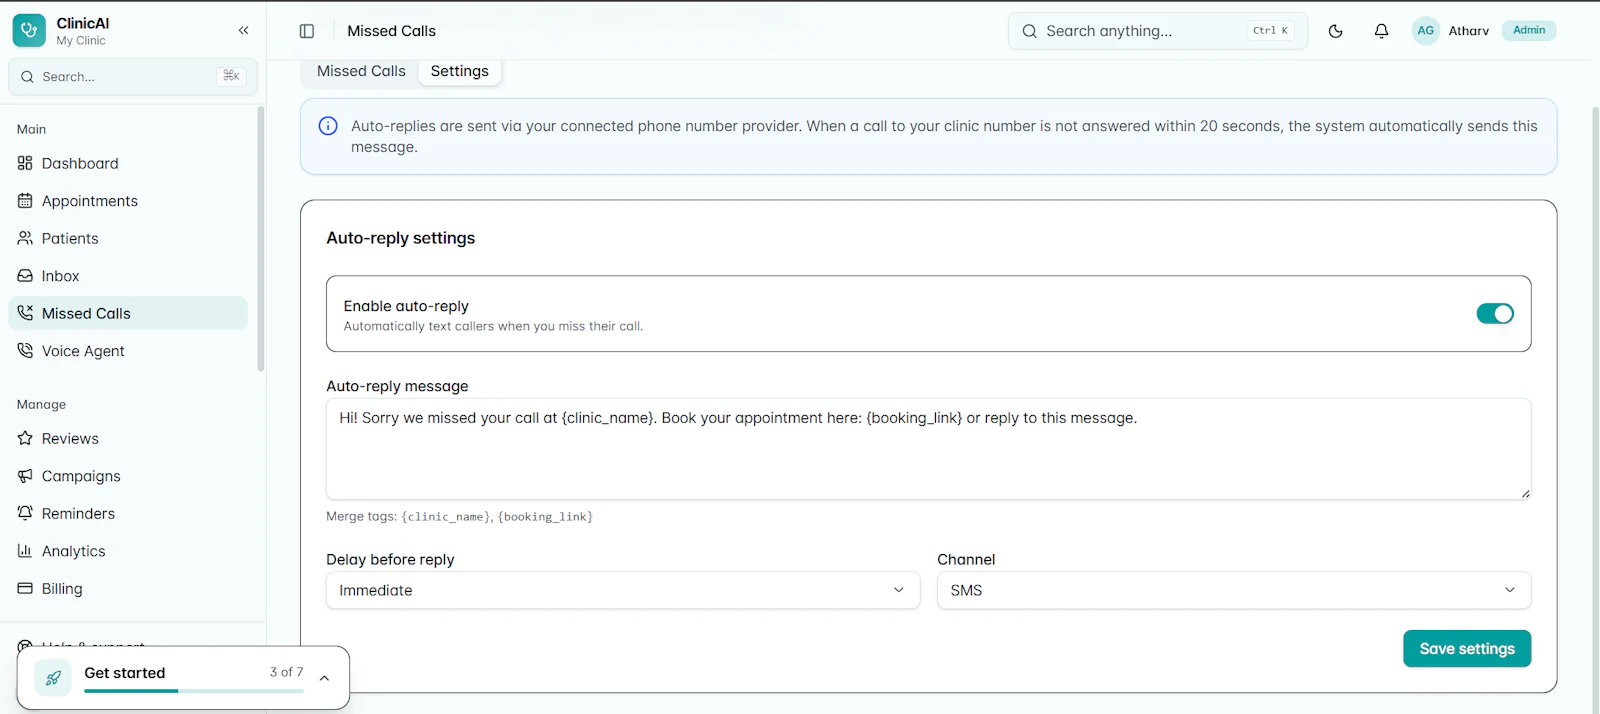Open Campaigns in the sidebar
This screenshot has height=714, width=1600.
pos(128,476)
